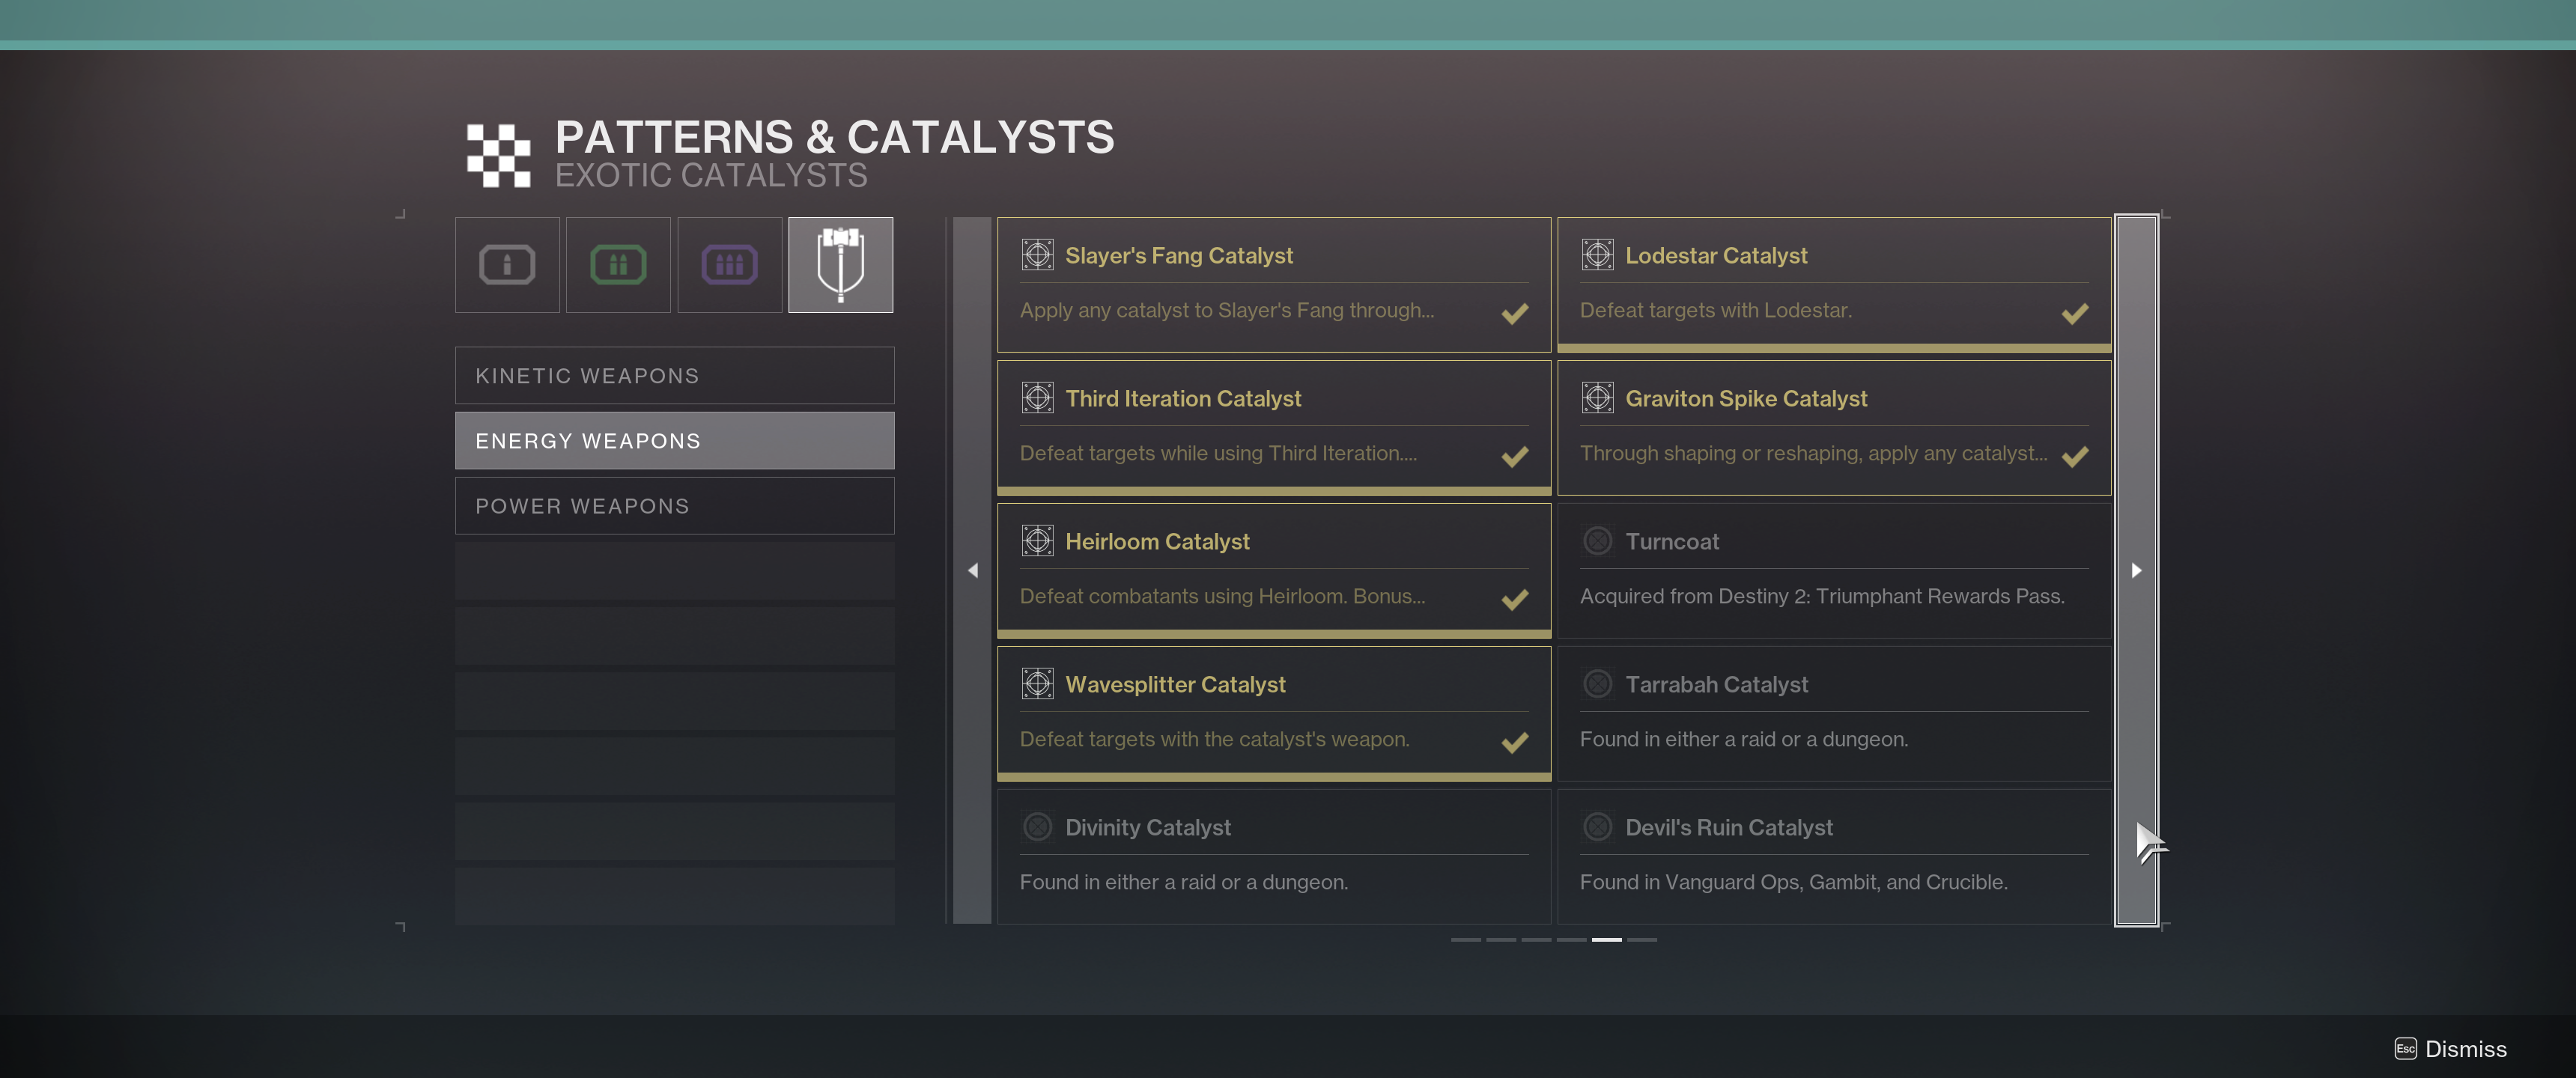Select the Divinity Catalyst title

click(x=1148, y=828)
